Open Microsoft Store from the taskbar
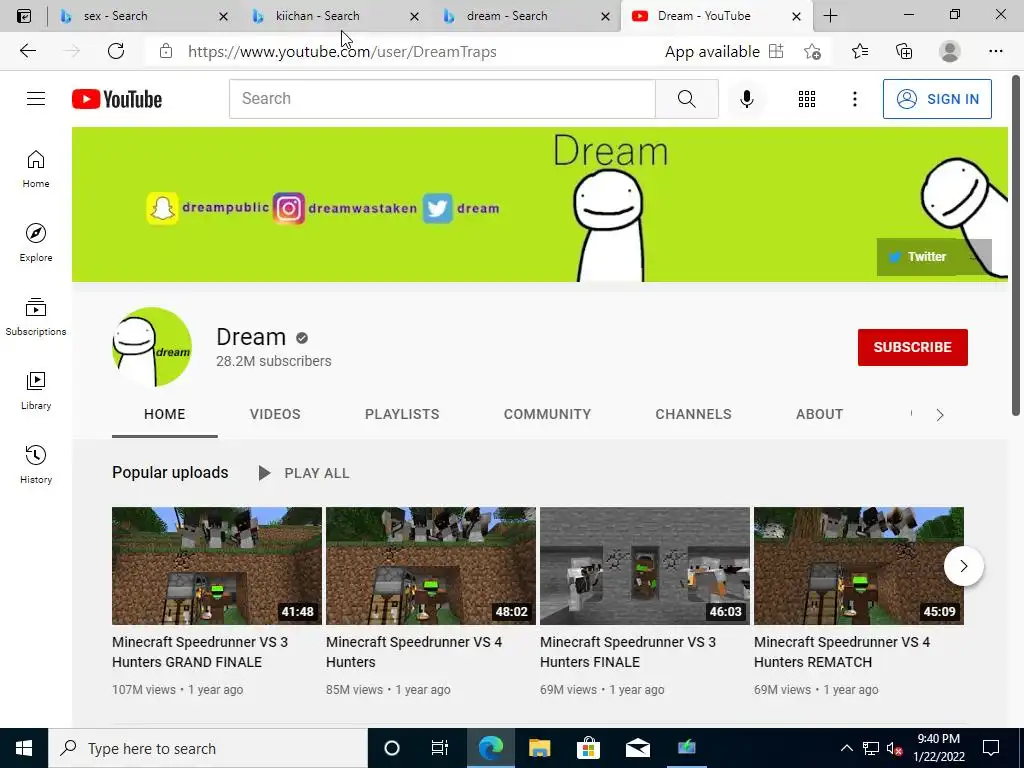 [x=588, y=748]
